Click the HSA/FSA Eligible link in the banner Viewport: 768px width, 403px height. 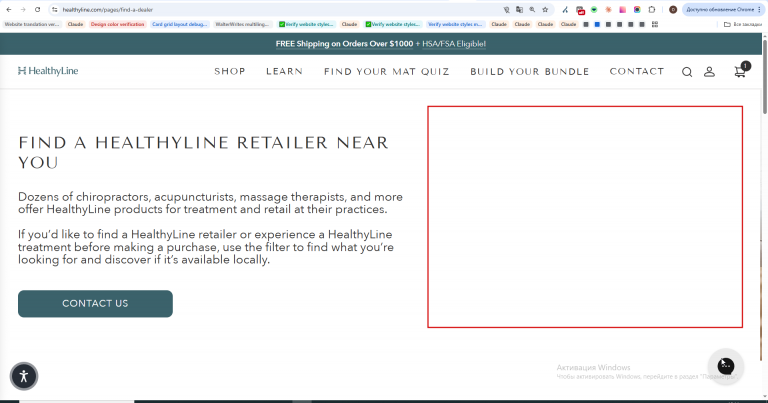click(x=454, y=44)
